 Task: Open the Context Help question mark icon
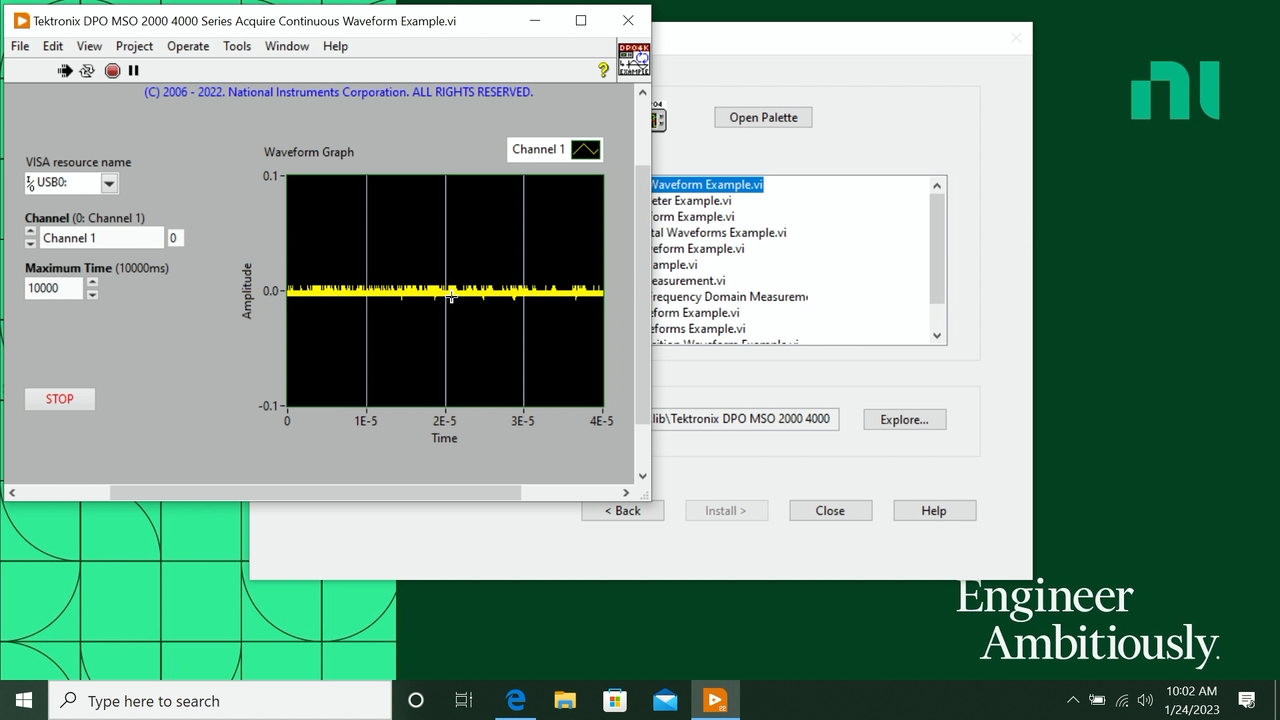click(x=603, y=70)
